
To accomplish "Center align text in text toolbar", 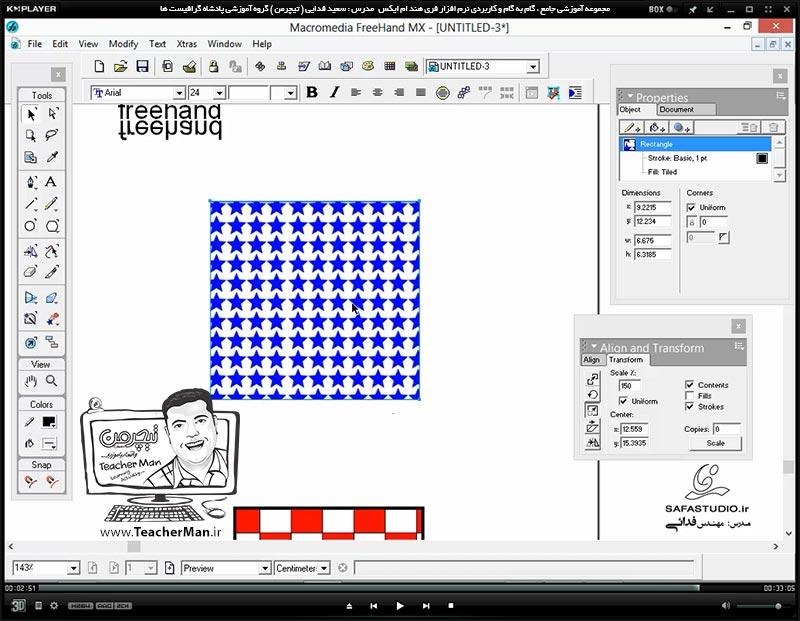I will pos(378,92).
